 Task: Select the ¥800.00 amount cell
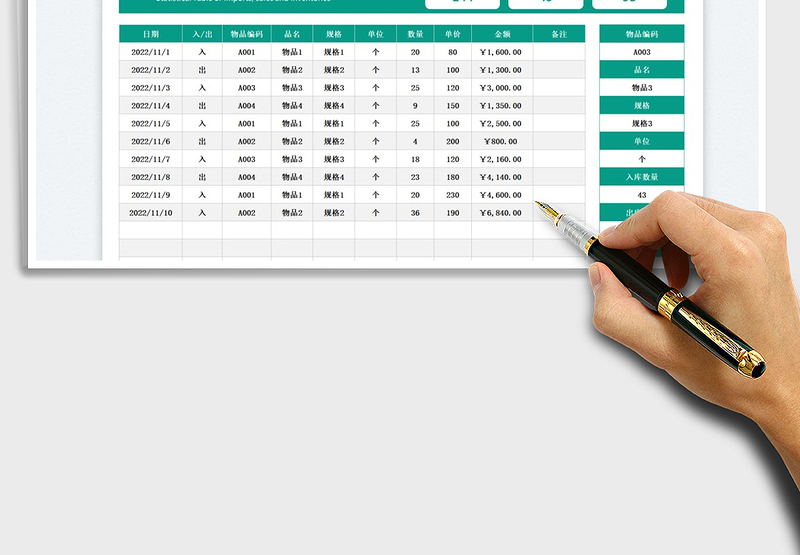click(x=501, y=142)
